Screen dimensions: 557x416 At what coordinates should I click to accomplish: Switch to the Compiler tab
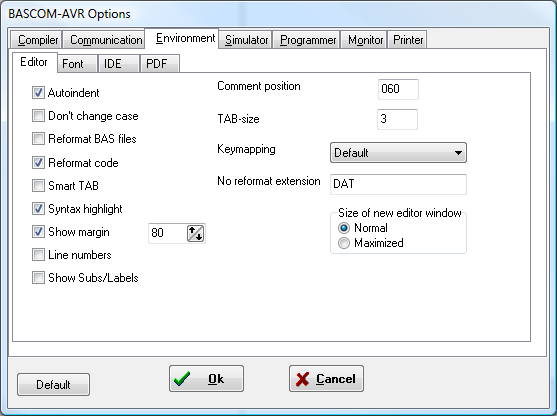[37, 40]
